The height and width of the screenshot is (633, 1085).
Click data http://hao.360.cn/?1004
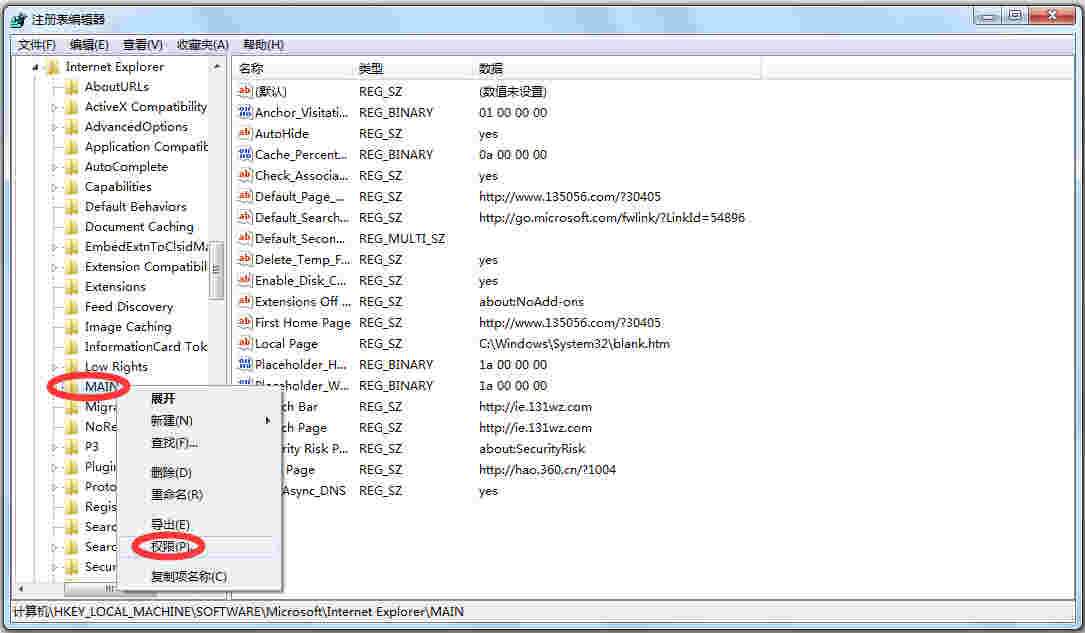pos(547,470)
